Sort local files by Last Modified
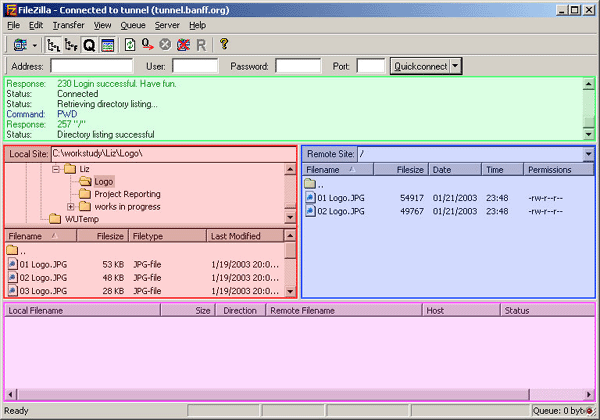 coord(245,236)
